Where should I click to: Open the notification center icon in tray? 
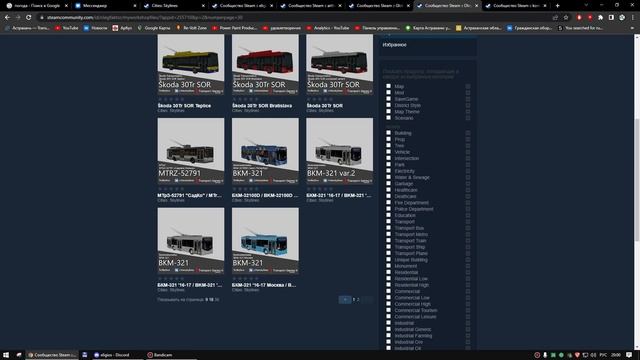[x=629, y=355]
